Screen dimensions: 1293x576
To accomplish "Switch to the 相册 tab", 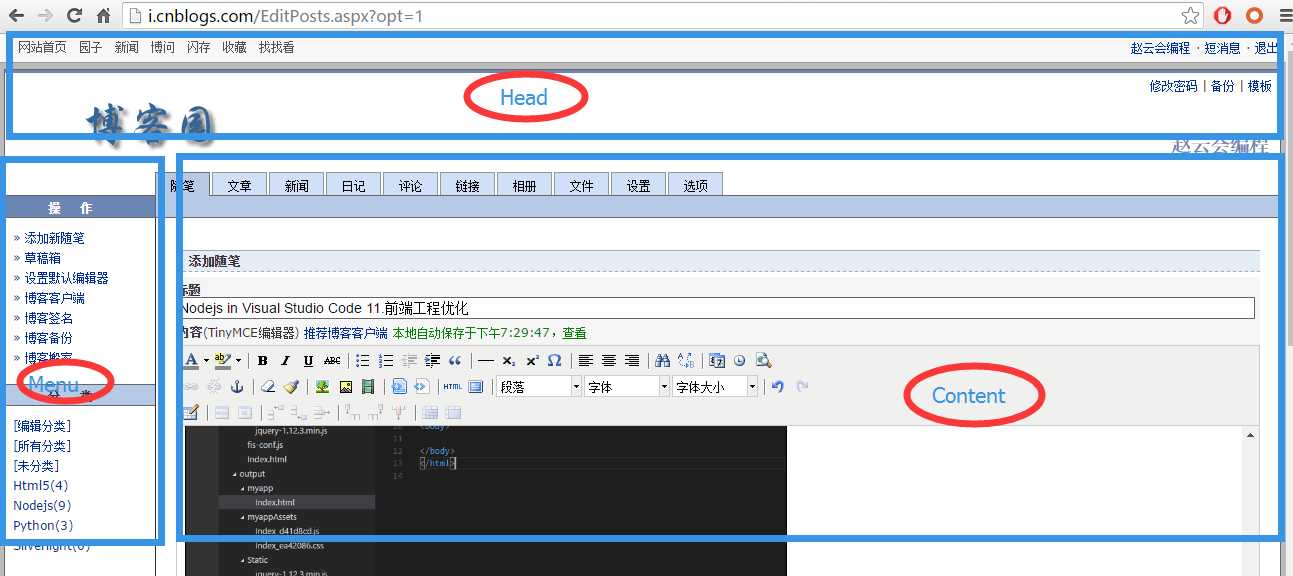I will pyautogui.click(x=524, y=185).
